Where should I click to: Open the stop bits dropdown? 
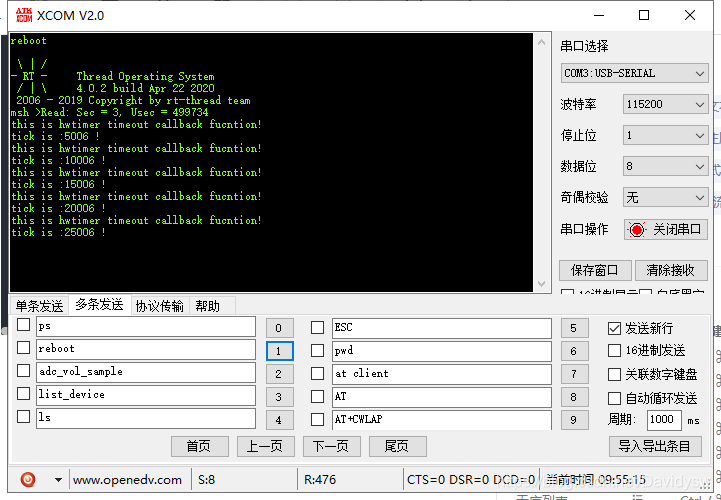665,135
